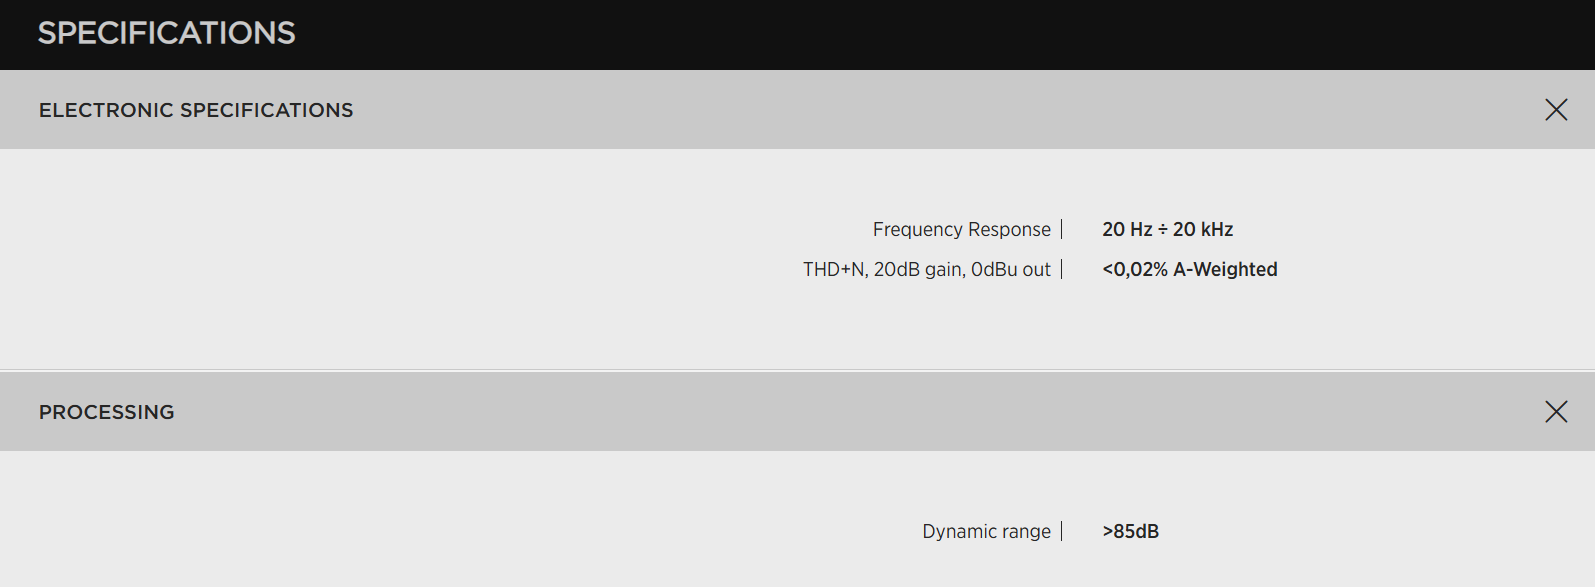Click the word Weighted in the THD+N value

1235,270
